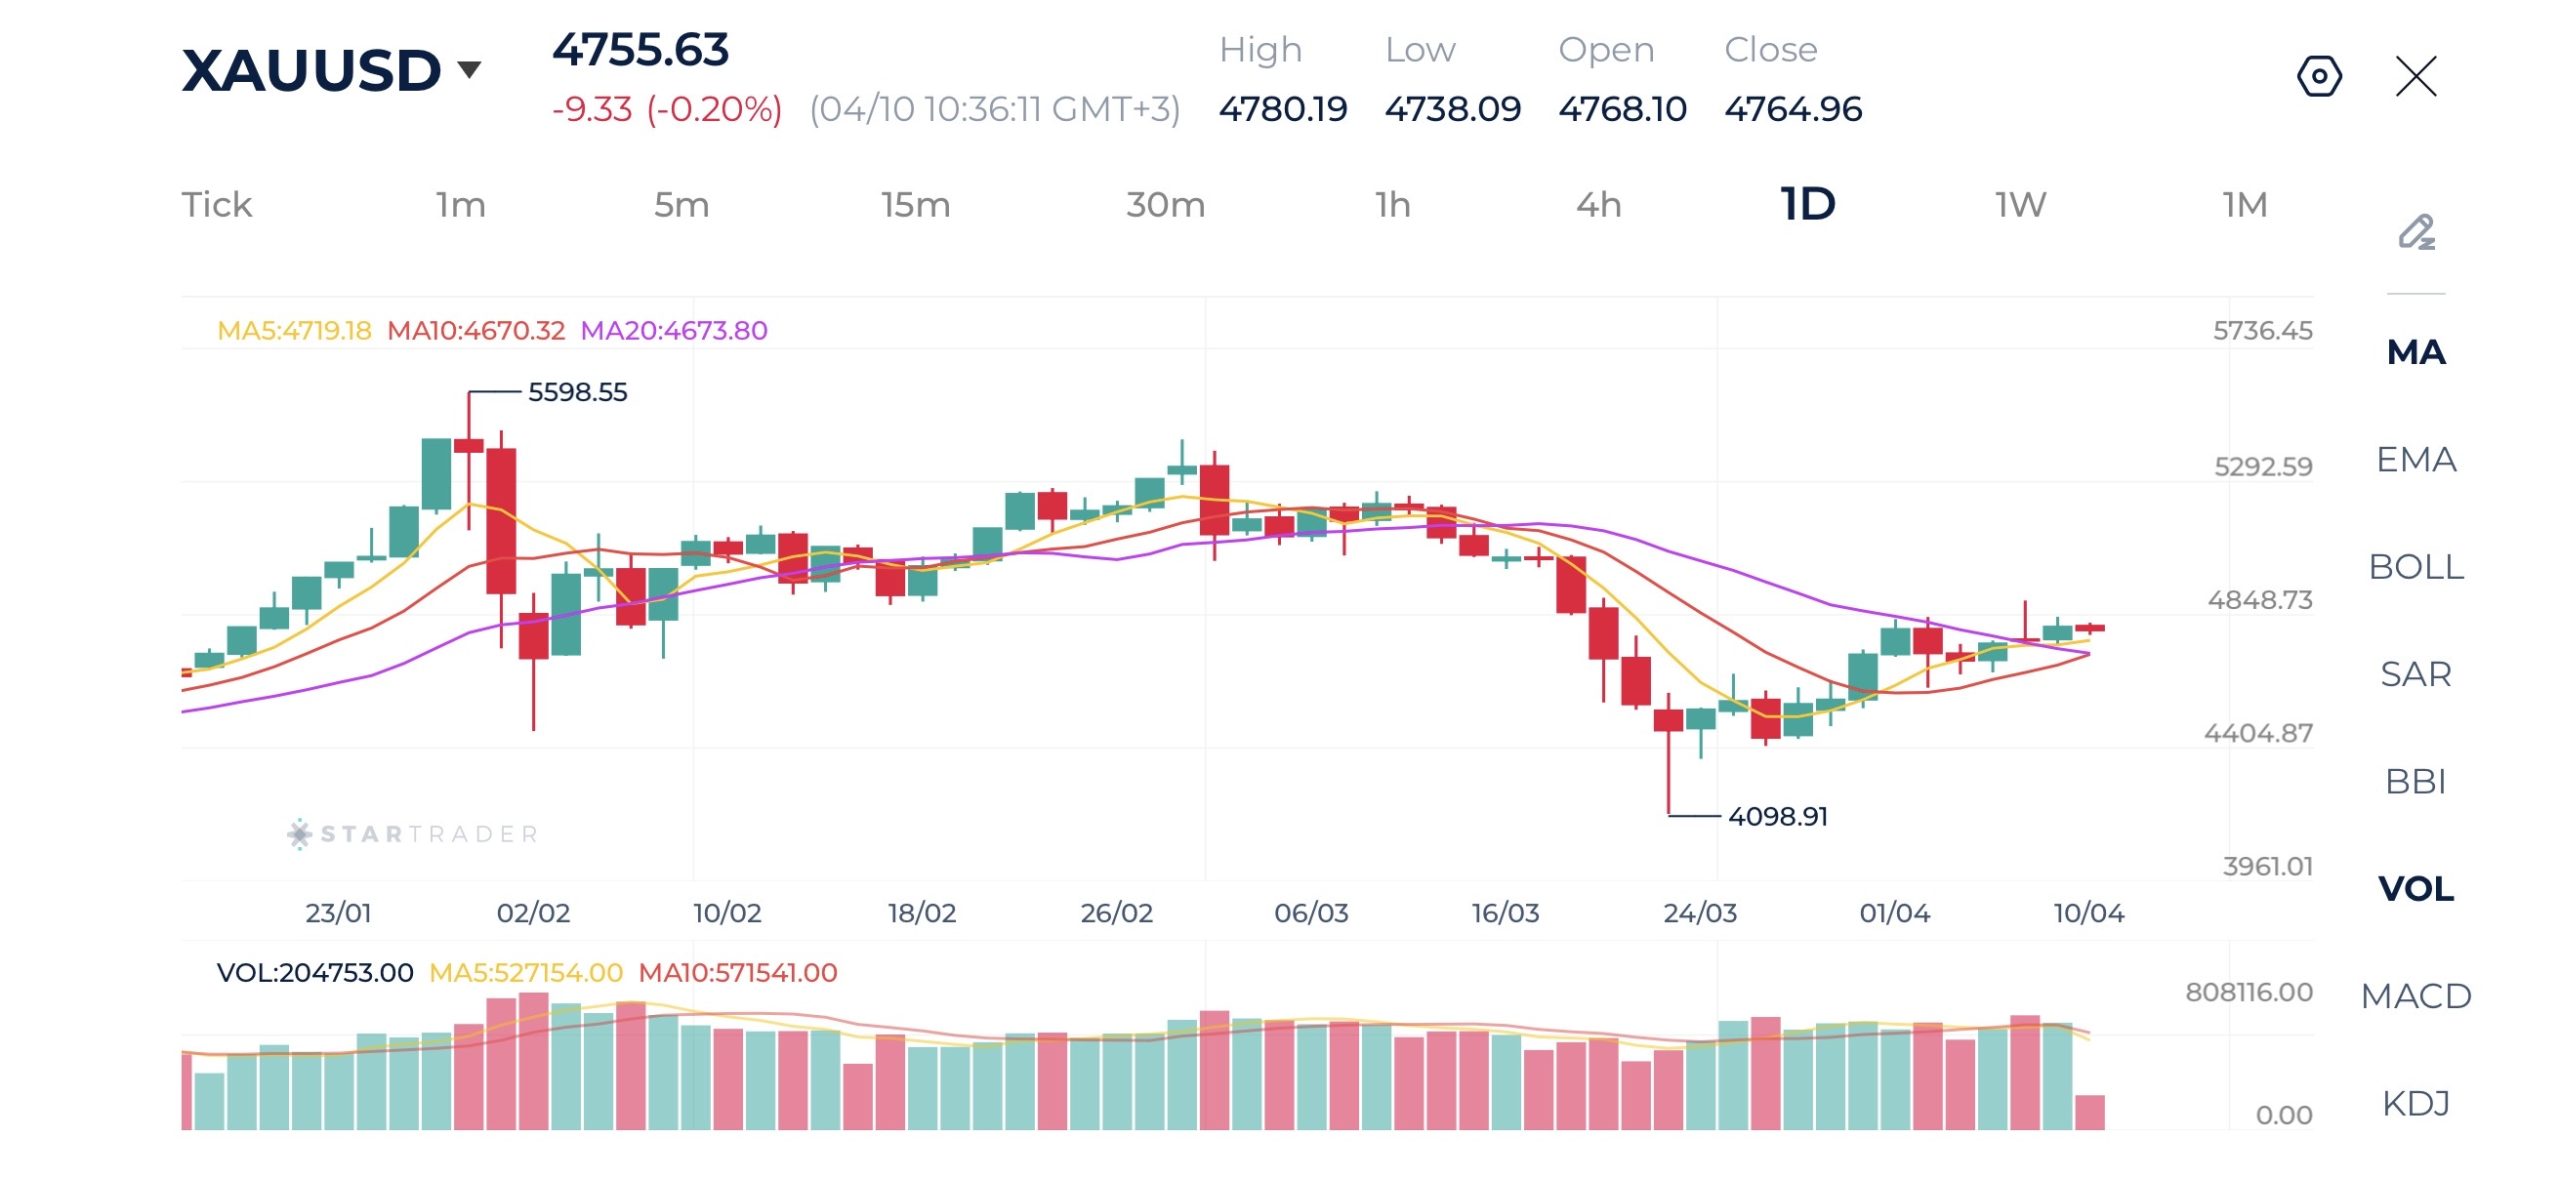Switch sub-chart to MACD

2415,996
